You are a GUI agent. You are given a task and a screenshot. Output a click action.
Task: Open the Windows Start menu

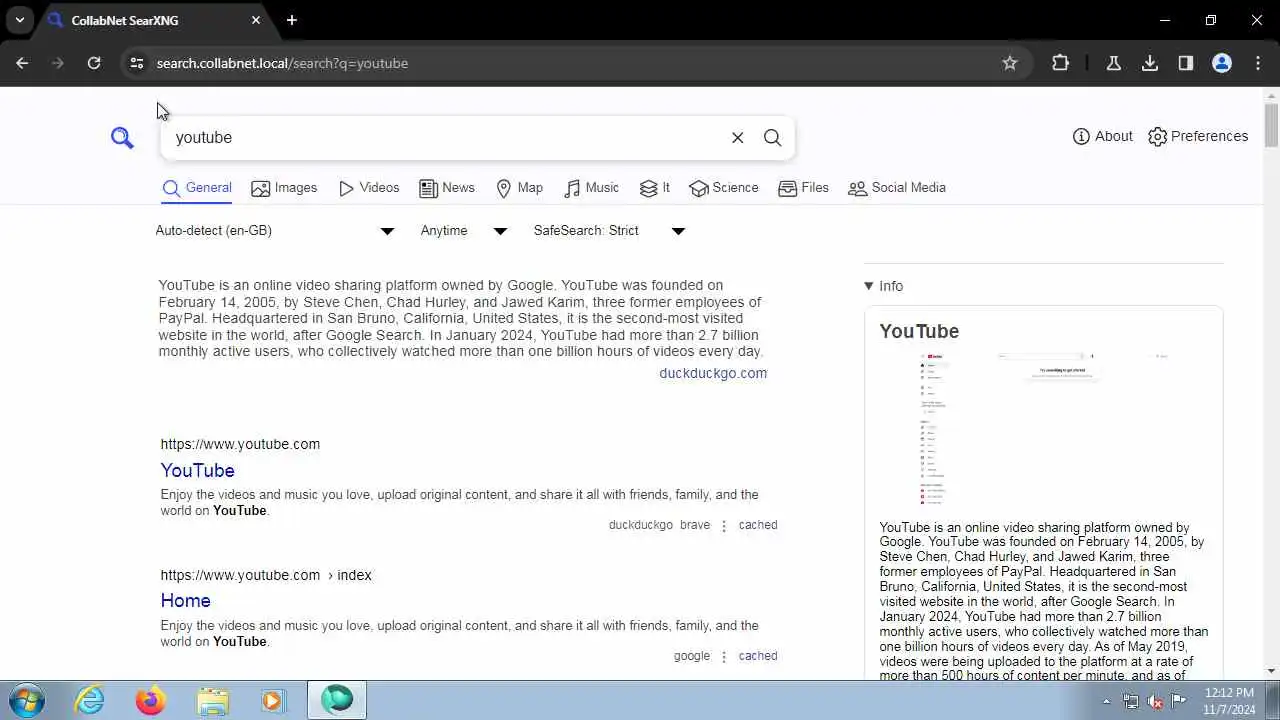tap(26, 700)
